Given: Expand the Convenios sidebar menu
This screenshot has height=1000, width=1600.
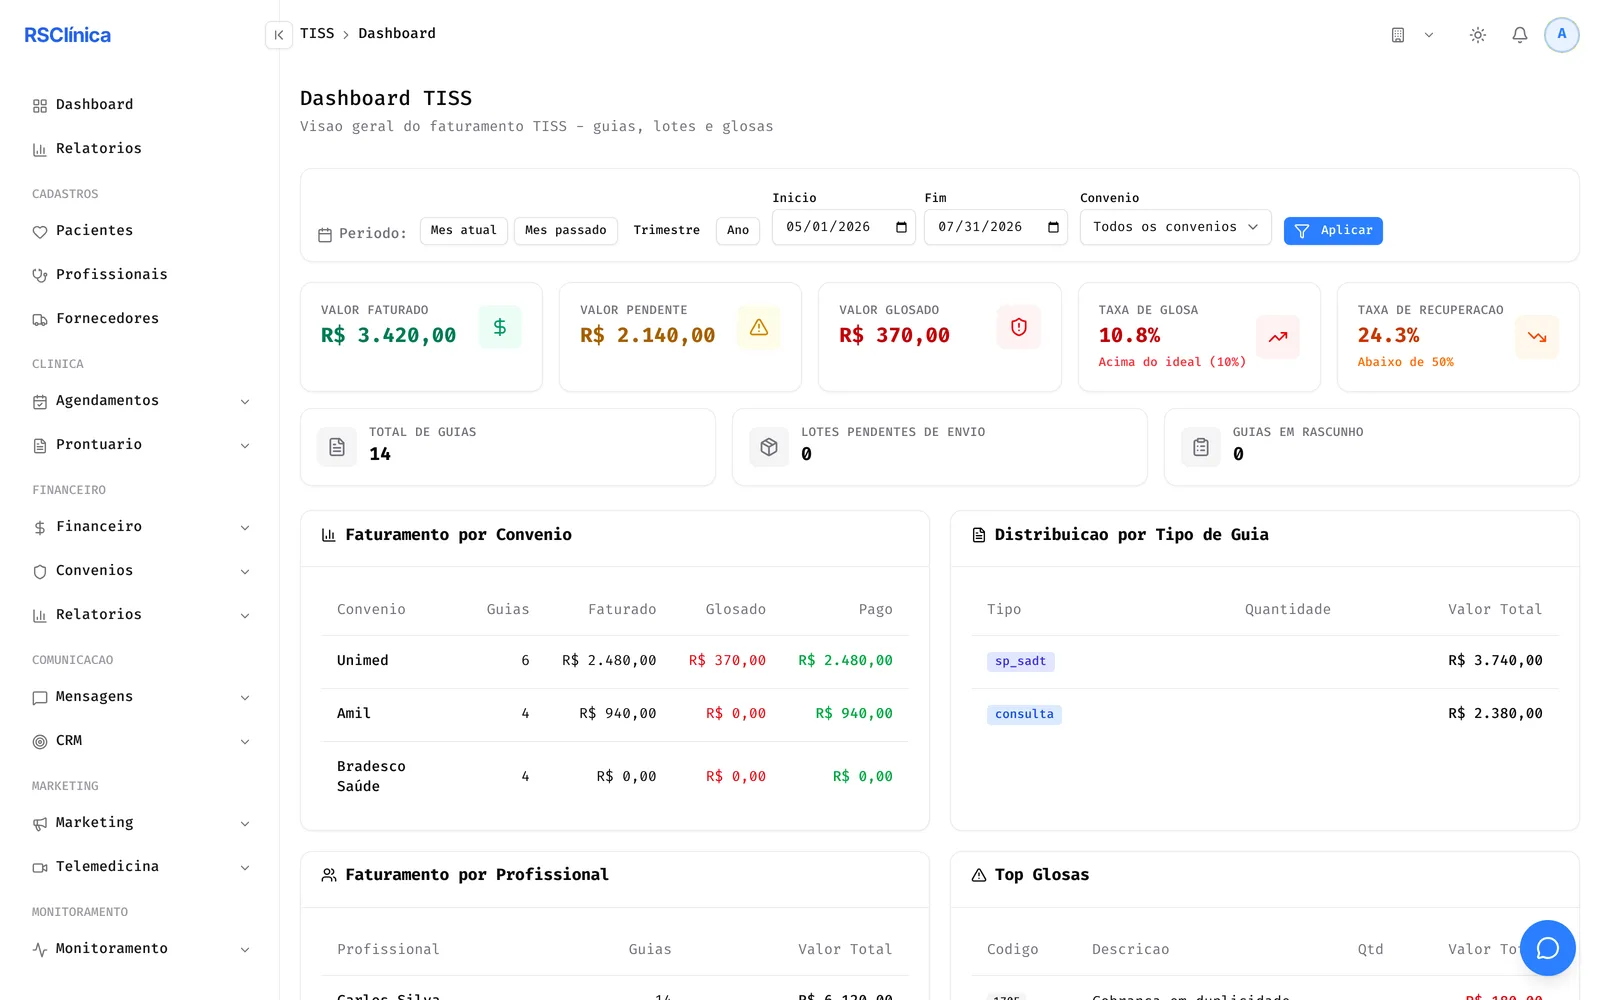Looking at the screenshot, I should pyautogui.click(x=140, y=571).
